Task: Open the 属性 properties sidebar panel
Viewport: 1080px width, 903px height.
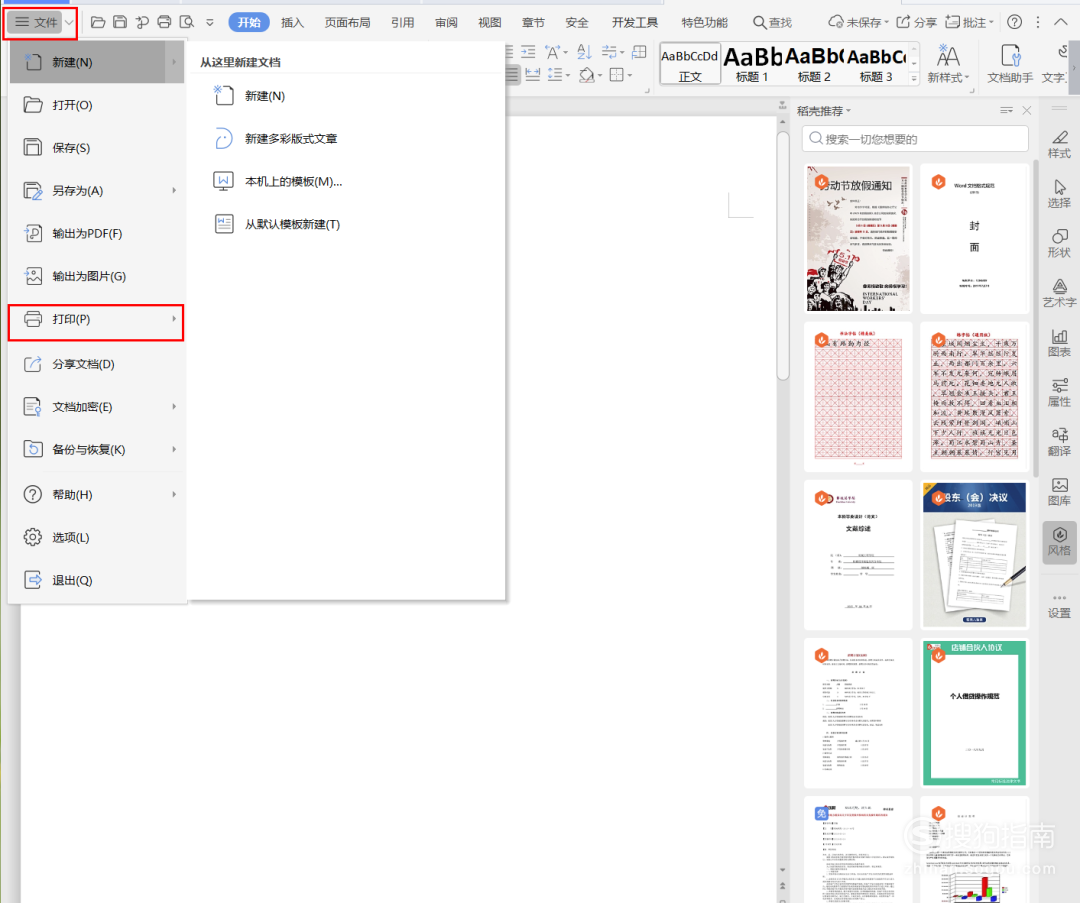Action: [x=1059, y=391]
